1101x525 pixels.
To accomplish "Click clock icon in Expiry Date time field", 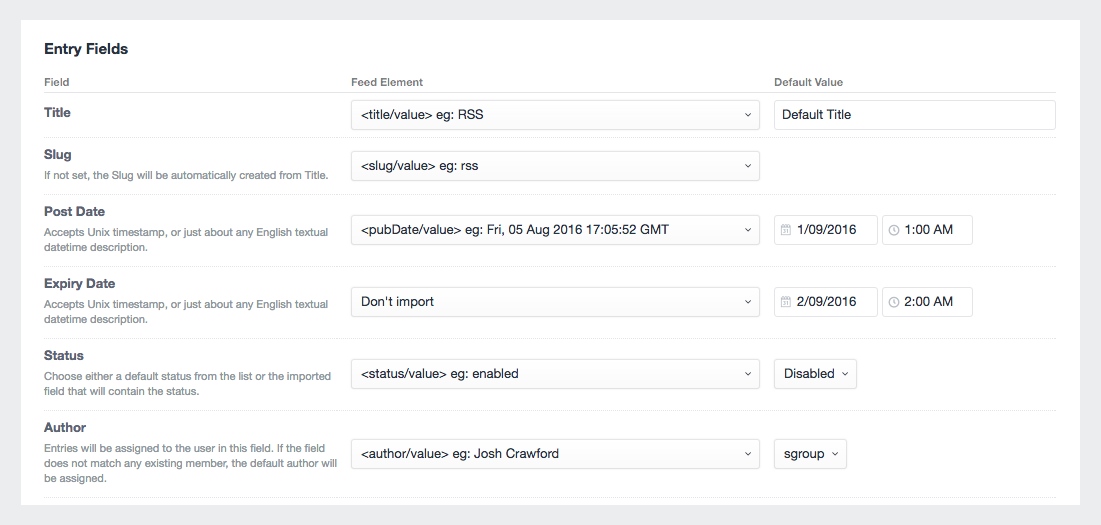I will [x=893, y=302].
